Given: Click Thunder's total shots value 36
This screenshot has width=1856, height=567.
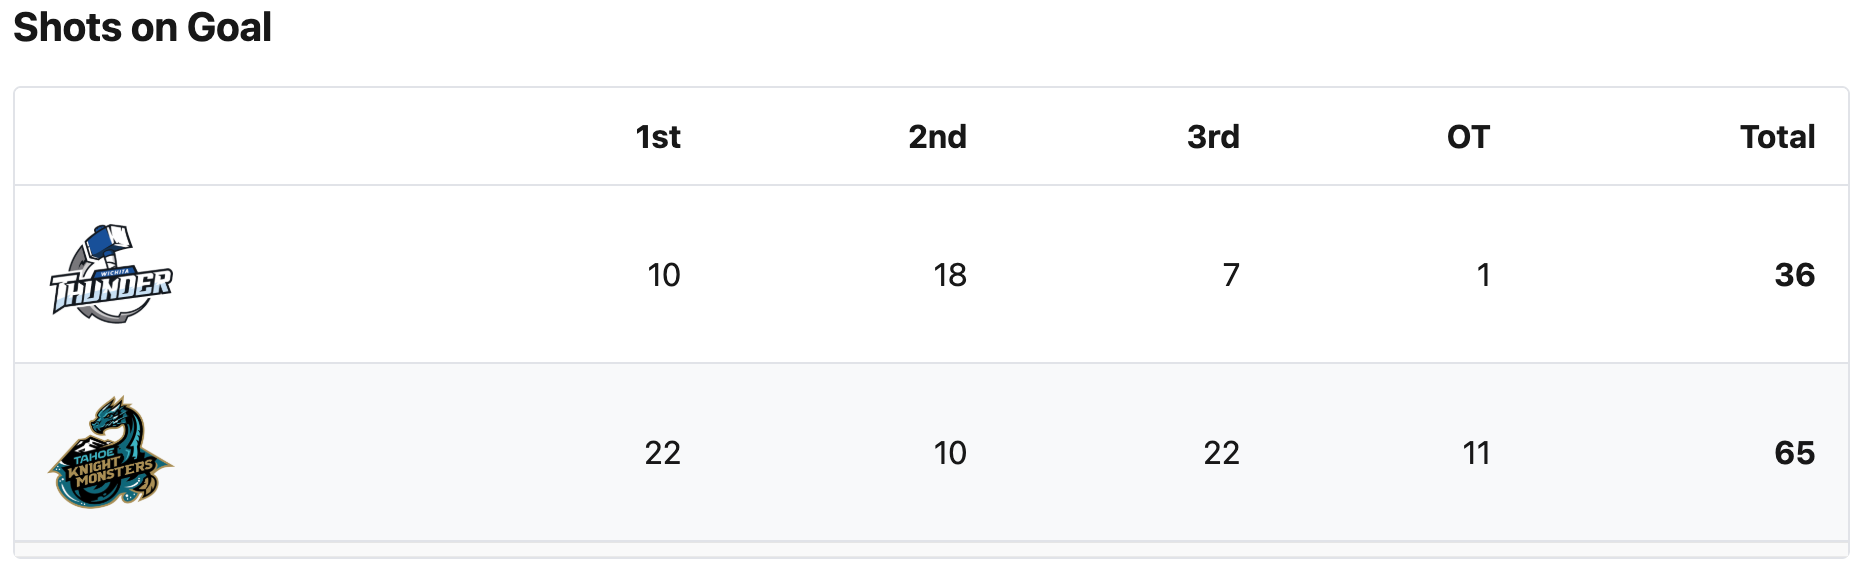Looking at the screenshot, I should [x=1794, y=275].
